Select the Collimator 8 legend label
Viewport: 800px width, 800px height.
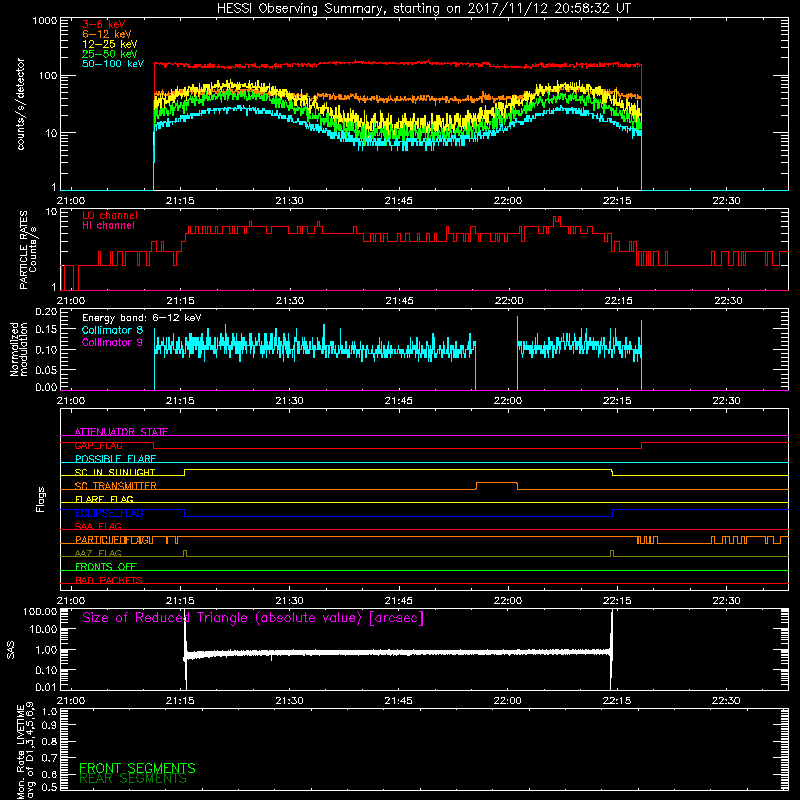click(x=112, y=330)
